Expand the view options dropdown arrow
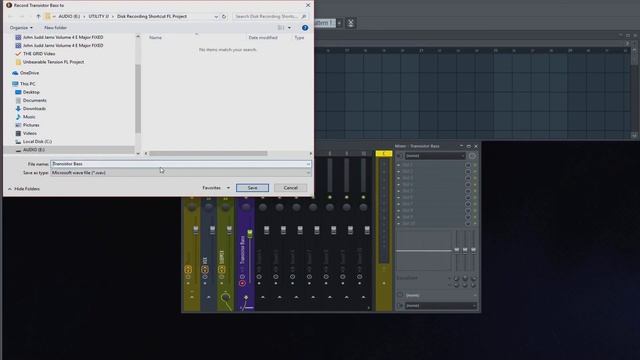640x360 pixels. pyautogui.click(x=289, y=28)
